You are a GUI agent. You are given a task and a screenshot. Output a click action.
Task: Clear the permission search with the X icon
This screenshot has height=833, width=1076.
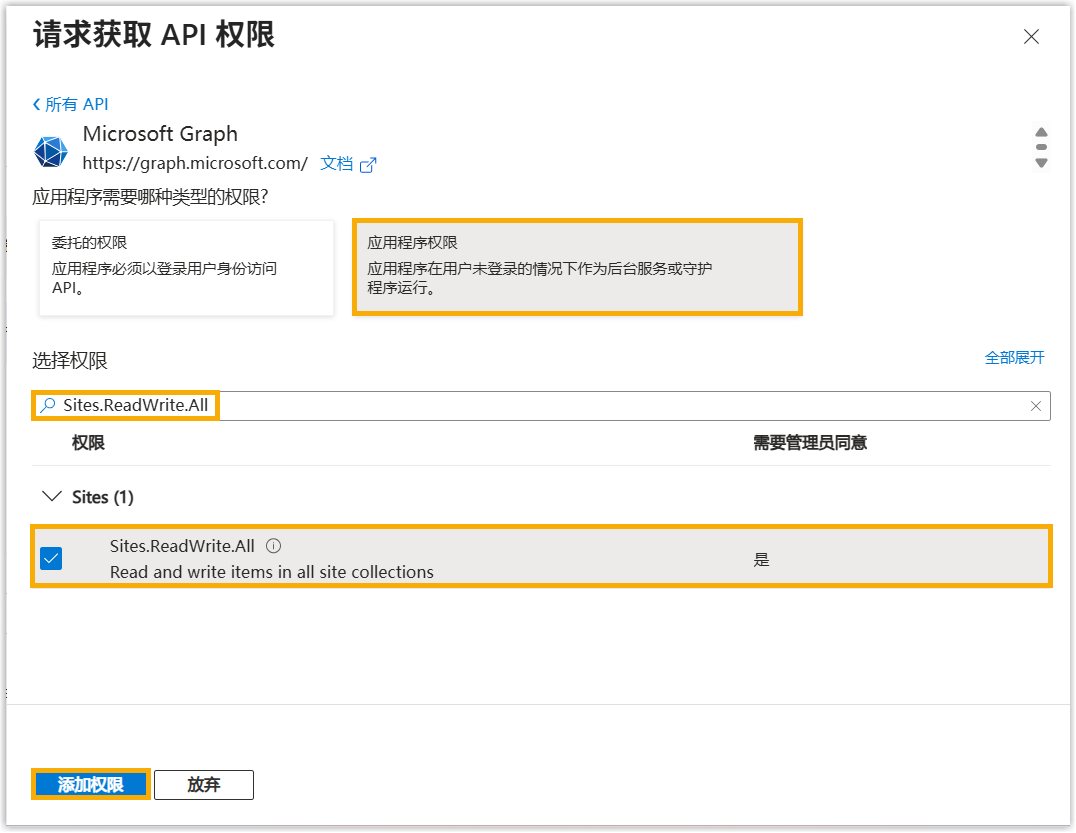[x=1036, y=406]
